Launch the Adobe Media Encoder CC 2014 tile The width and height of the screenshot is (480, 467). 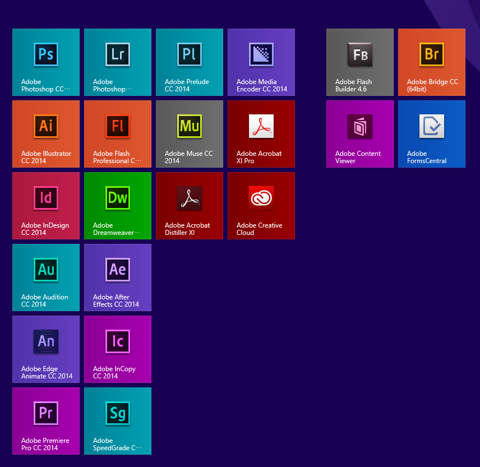point(261,62)
